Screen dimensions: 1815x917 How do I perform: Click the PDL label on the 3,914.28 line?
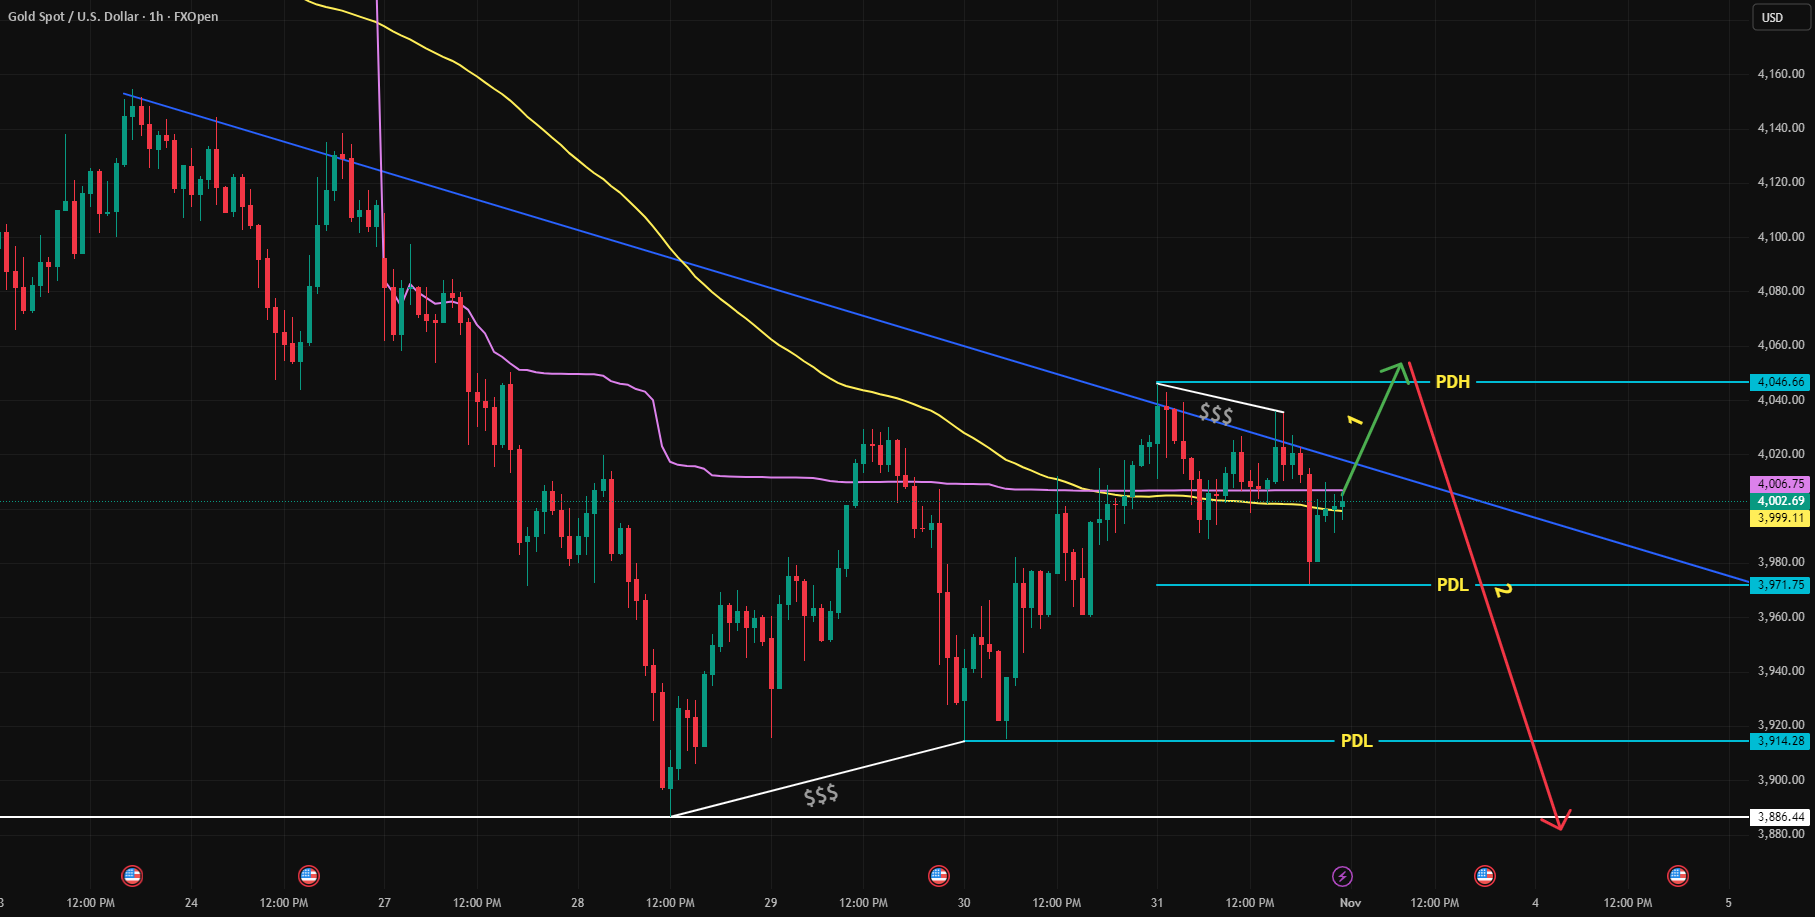1357,741
